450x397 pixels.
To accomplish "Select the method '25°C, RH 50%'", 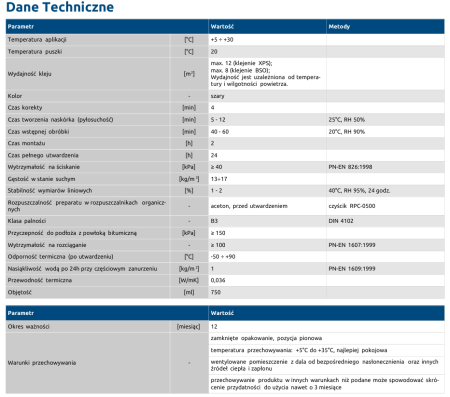I will coord(347,120).
